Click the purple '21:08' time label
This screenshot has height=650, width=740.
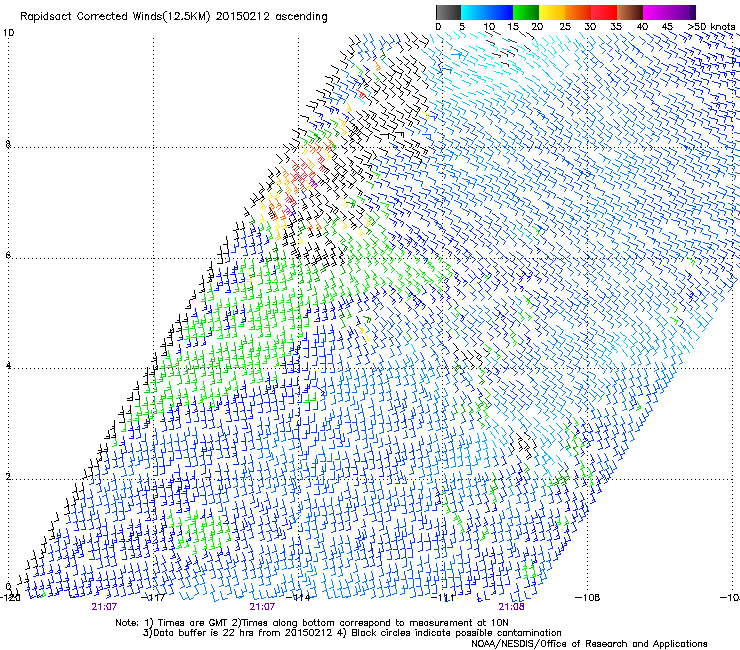tap(512, 607)
